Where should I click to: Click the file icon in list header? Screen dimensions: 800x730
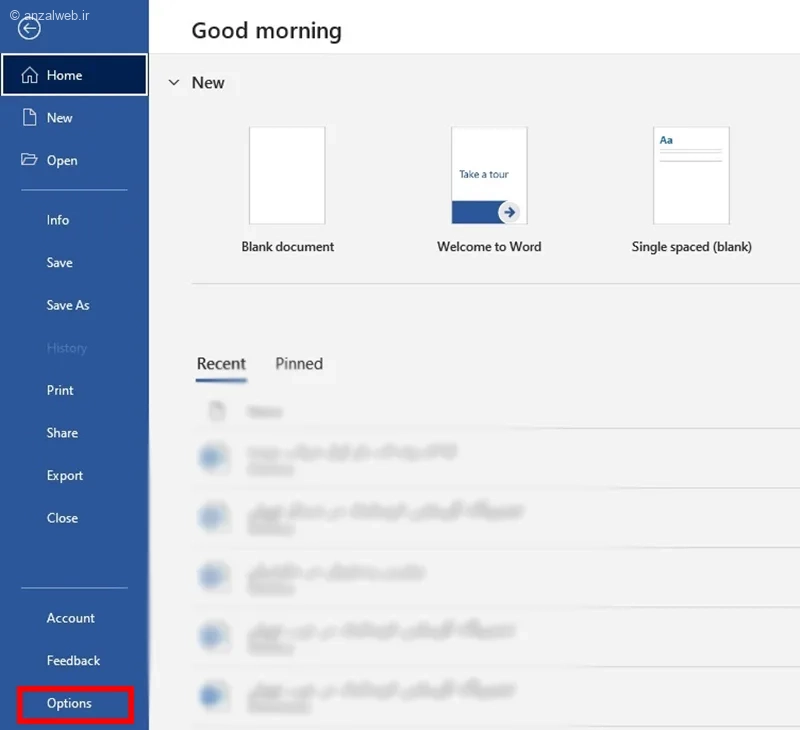point(216,411)
